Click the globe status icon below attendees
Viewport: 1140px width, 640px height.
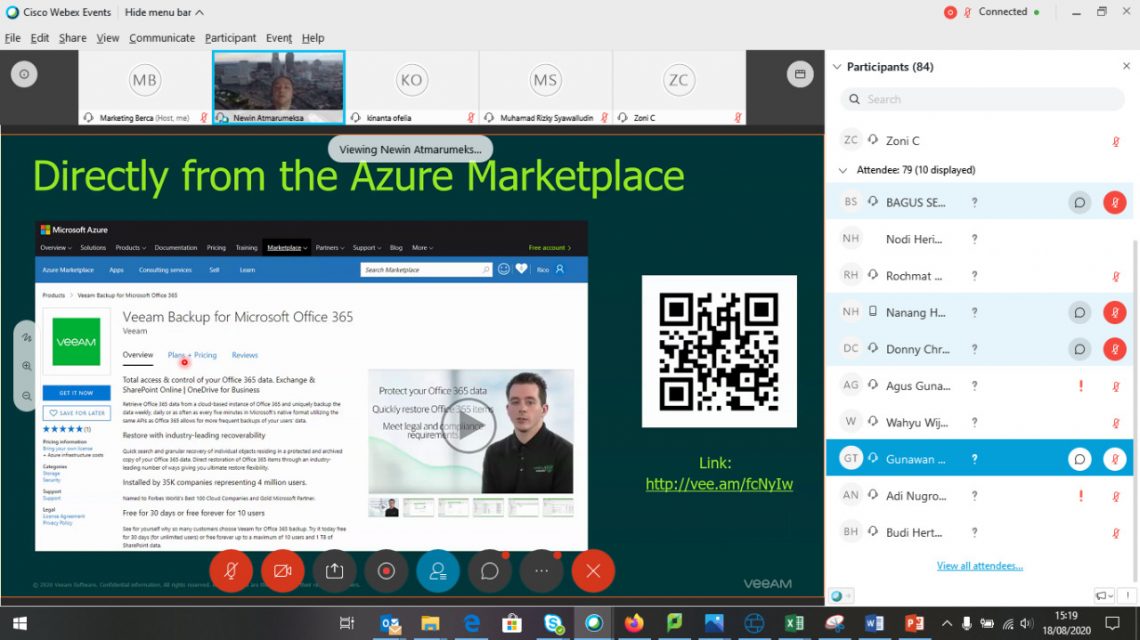(x=838, y=596)
